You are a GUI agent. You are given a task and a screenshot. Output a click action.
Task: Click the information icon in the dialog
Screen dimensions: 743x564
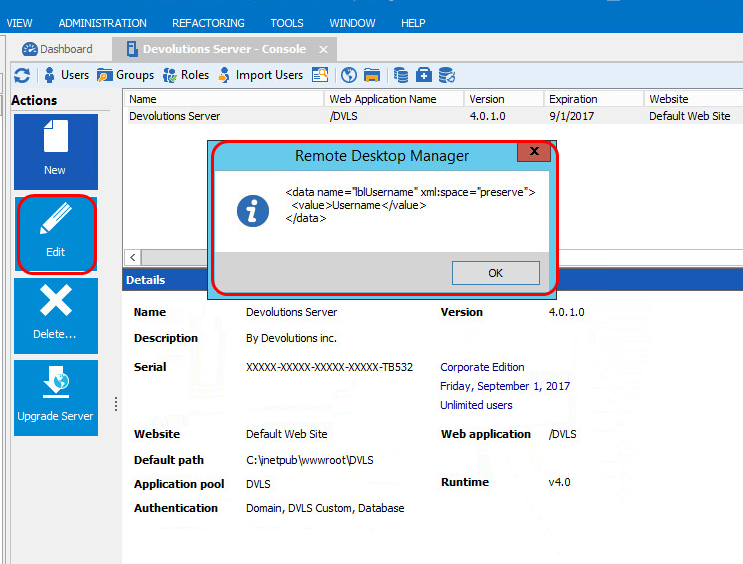click(x=253, y=211)
